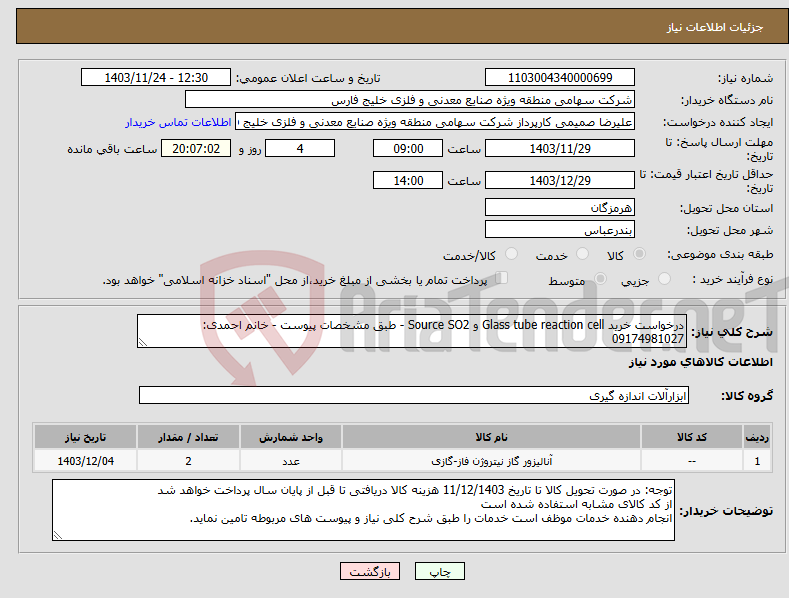Screen dimensions: 789x598
Task: Click the ردیف column header
Action: coord(757,437)
